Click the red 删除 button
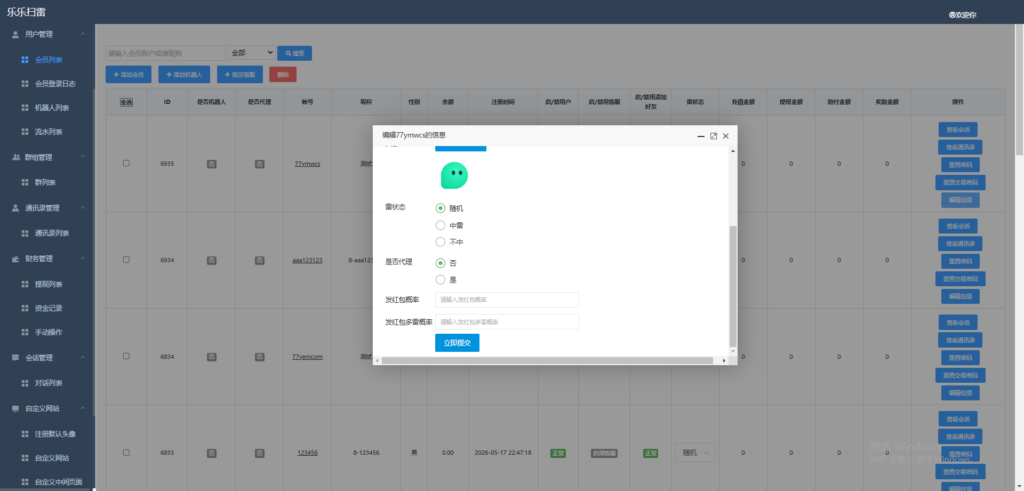 [283, 74]
